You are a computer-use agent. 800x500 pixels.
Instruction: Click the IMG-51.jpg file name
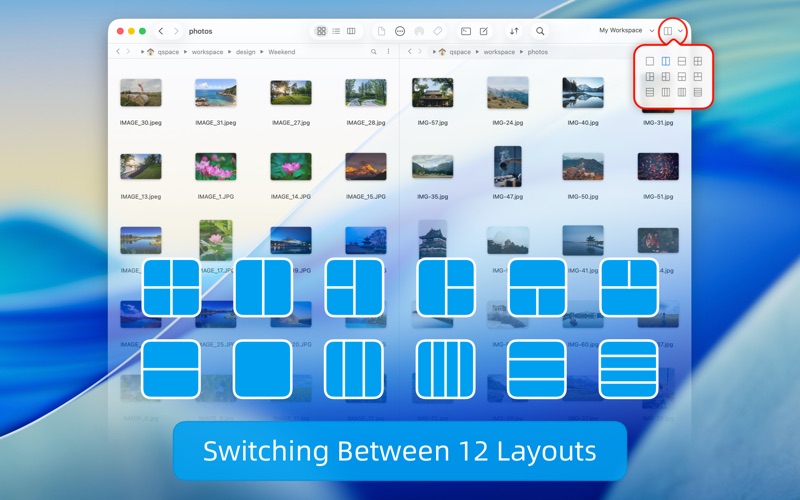pyautogui.click(x=658, y=196)
